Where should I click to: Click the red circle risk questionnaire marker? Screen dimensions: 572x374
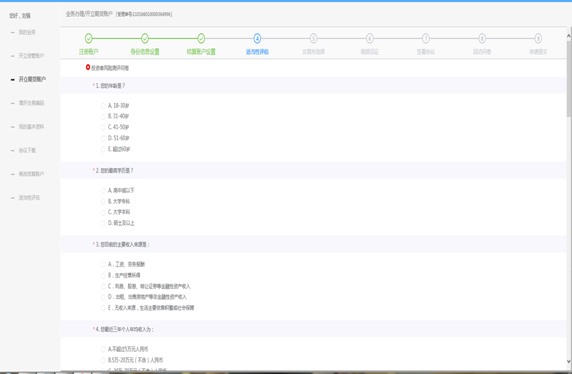pos(88,67)
